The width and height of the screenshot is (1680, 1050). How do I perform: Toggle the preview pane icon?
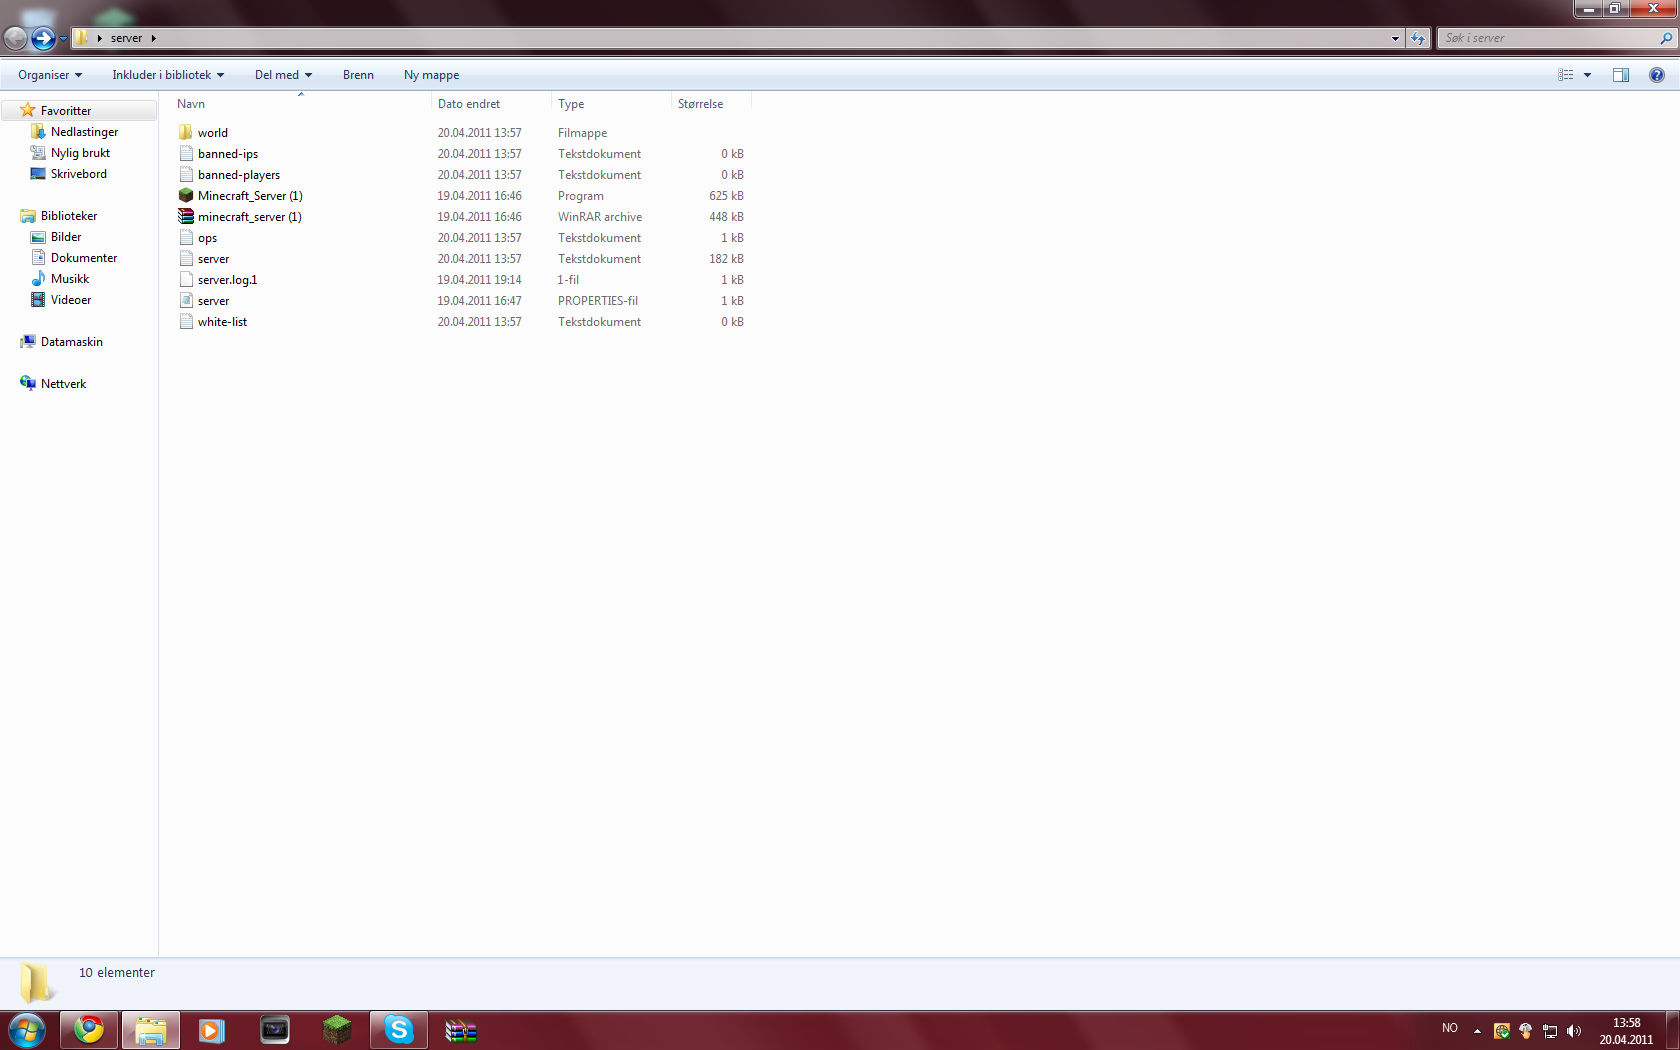tap(1621, 75)
